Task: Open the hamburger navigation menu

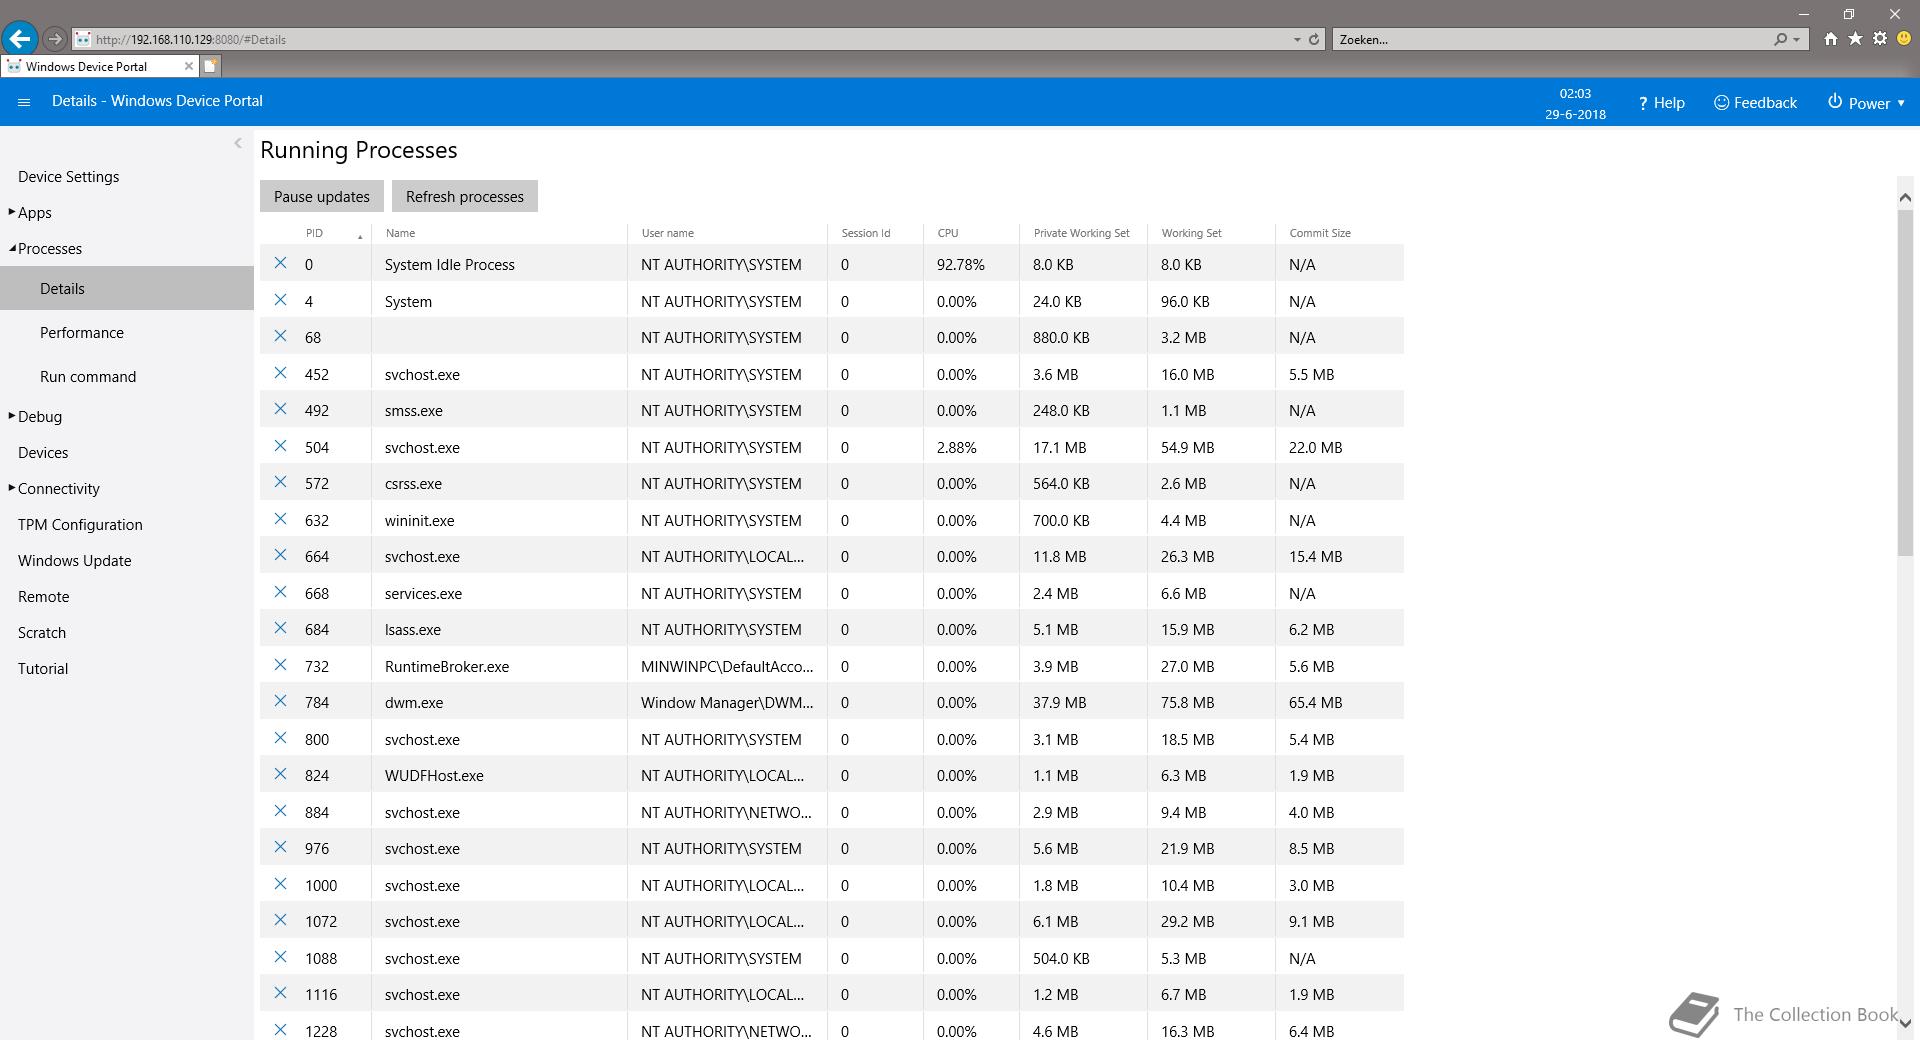Action: (25, 102)
